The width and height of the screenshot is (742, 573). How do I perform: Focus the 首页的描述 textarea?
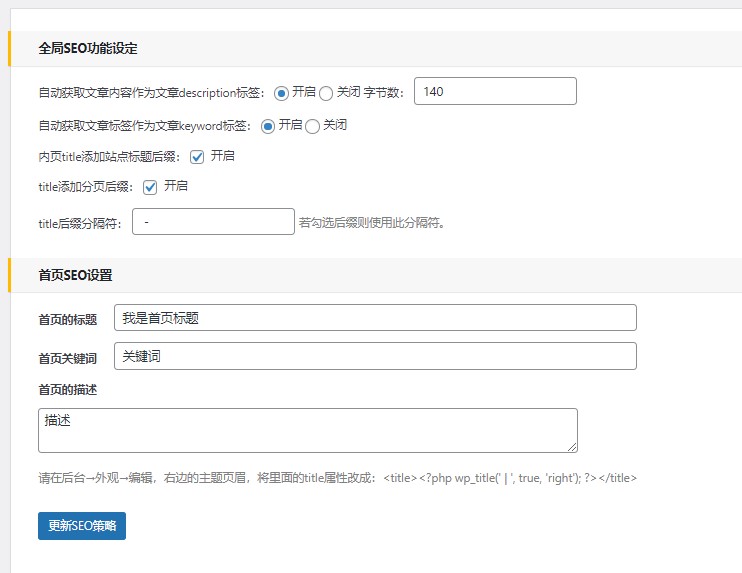point(307,430)
